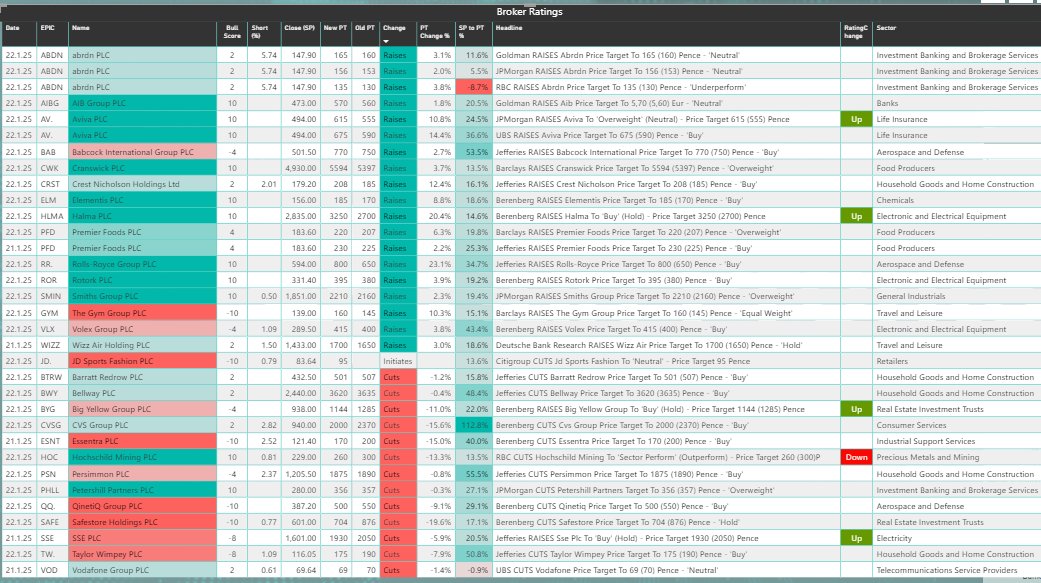Sort by PT Change % column header

434,32
